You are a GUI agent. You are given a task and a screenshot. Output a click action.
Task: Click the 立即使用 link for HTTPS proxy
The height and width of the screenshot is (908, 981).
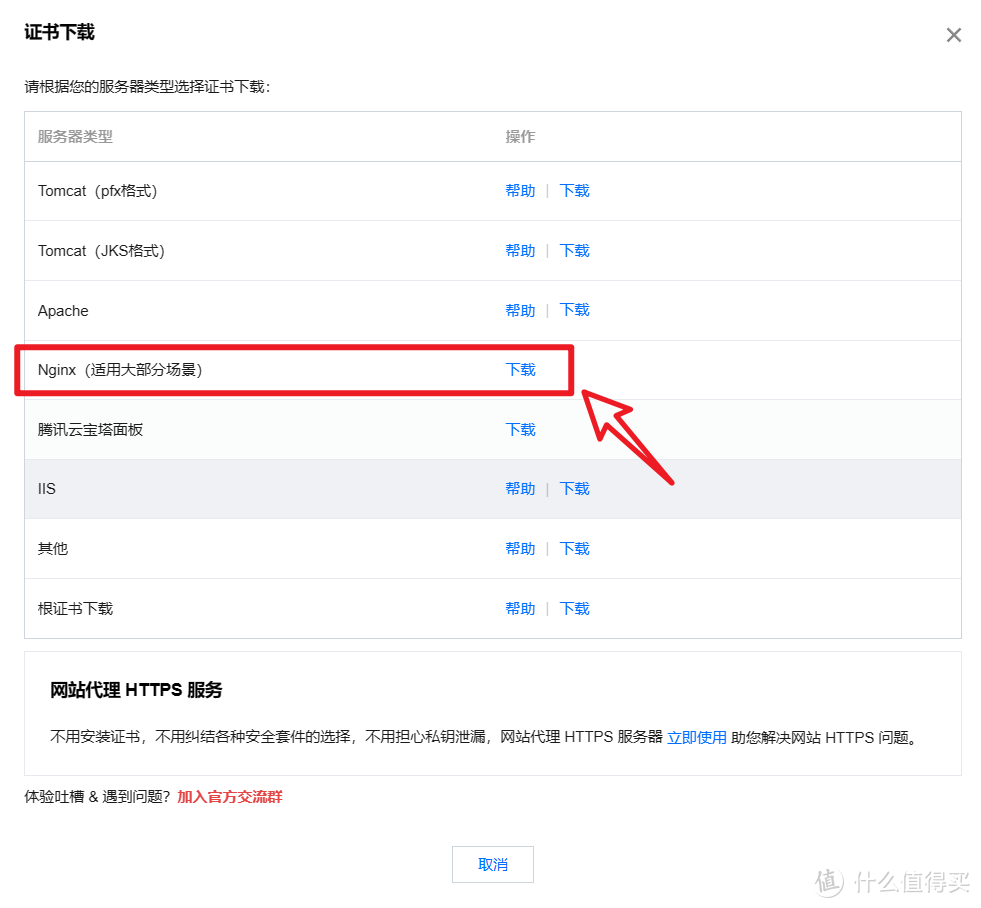click(x=696, y=738)
